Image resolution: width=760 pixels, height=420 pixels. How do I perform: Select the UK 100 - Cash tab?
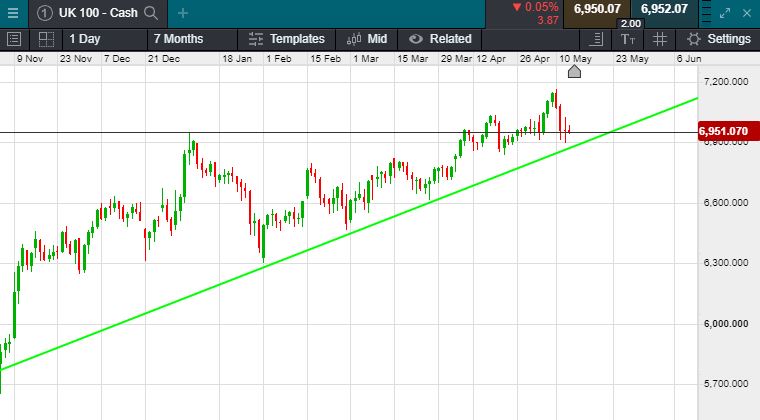coord(95,13)
